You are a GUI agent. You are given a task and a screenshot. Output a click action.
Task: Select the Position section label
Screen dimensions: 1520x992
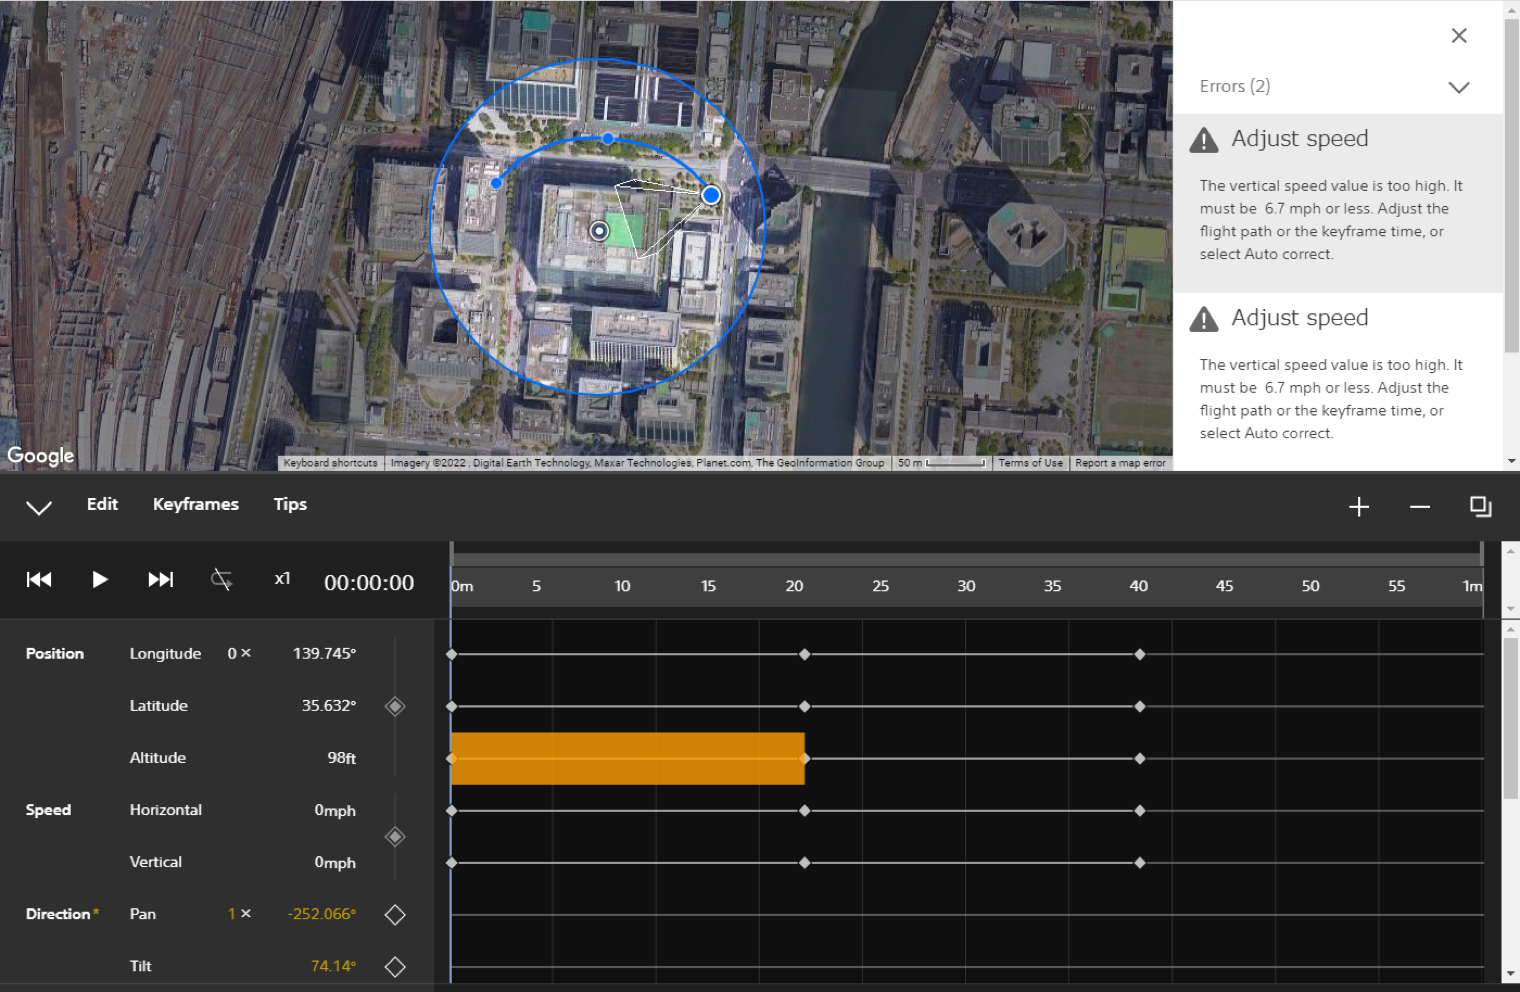pos(55,653)
